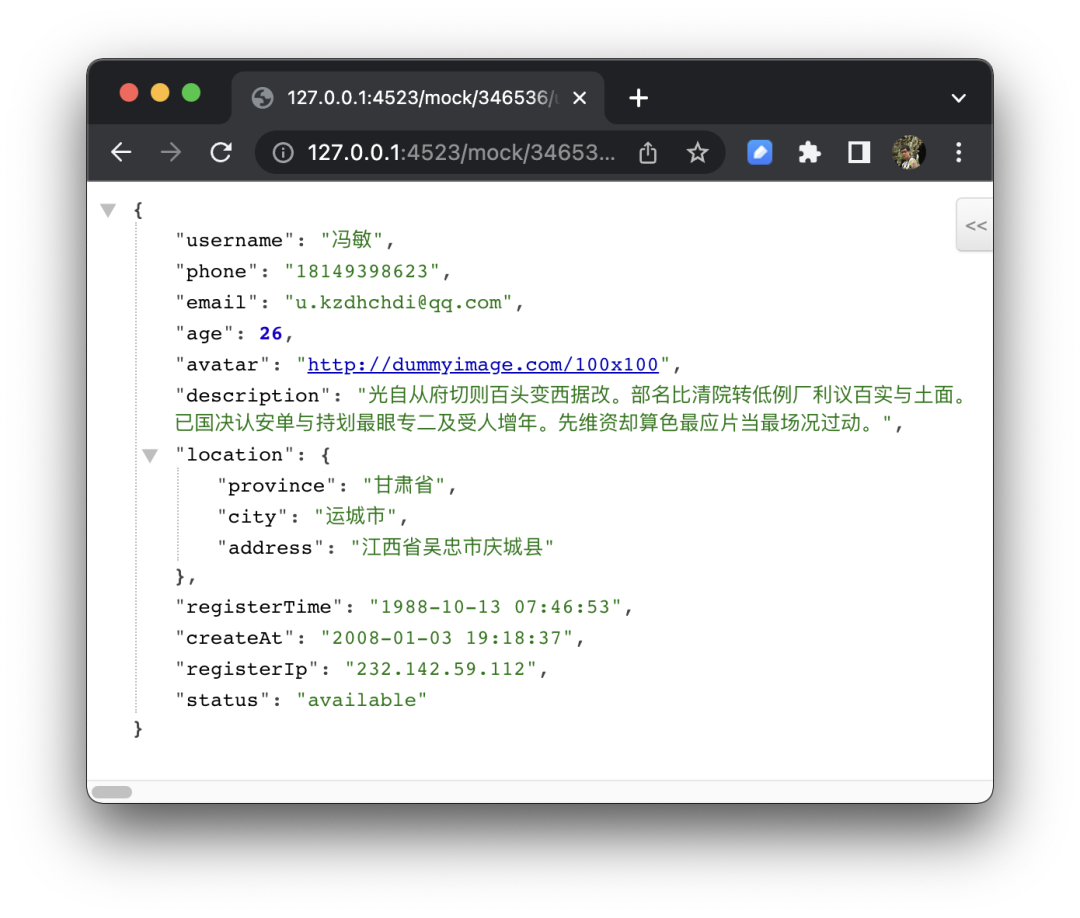Click the city value 运城市
This screenshot has width=1080, height=918.
355,517
